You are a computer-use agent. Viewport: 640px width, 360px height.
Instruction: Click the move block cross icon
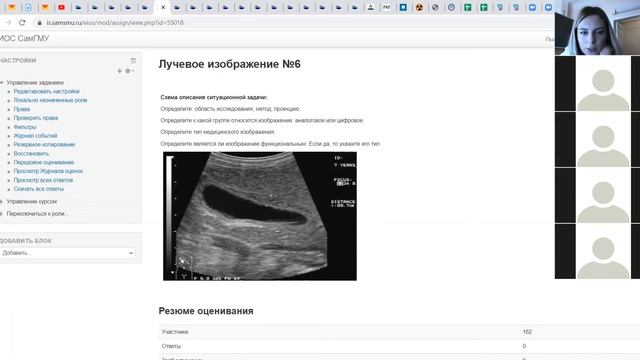click(120, 71)
